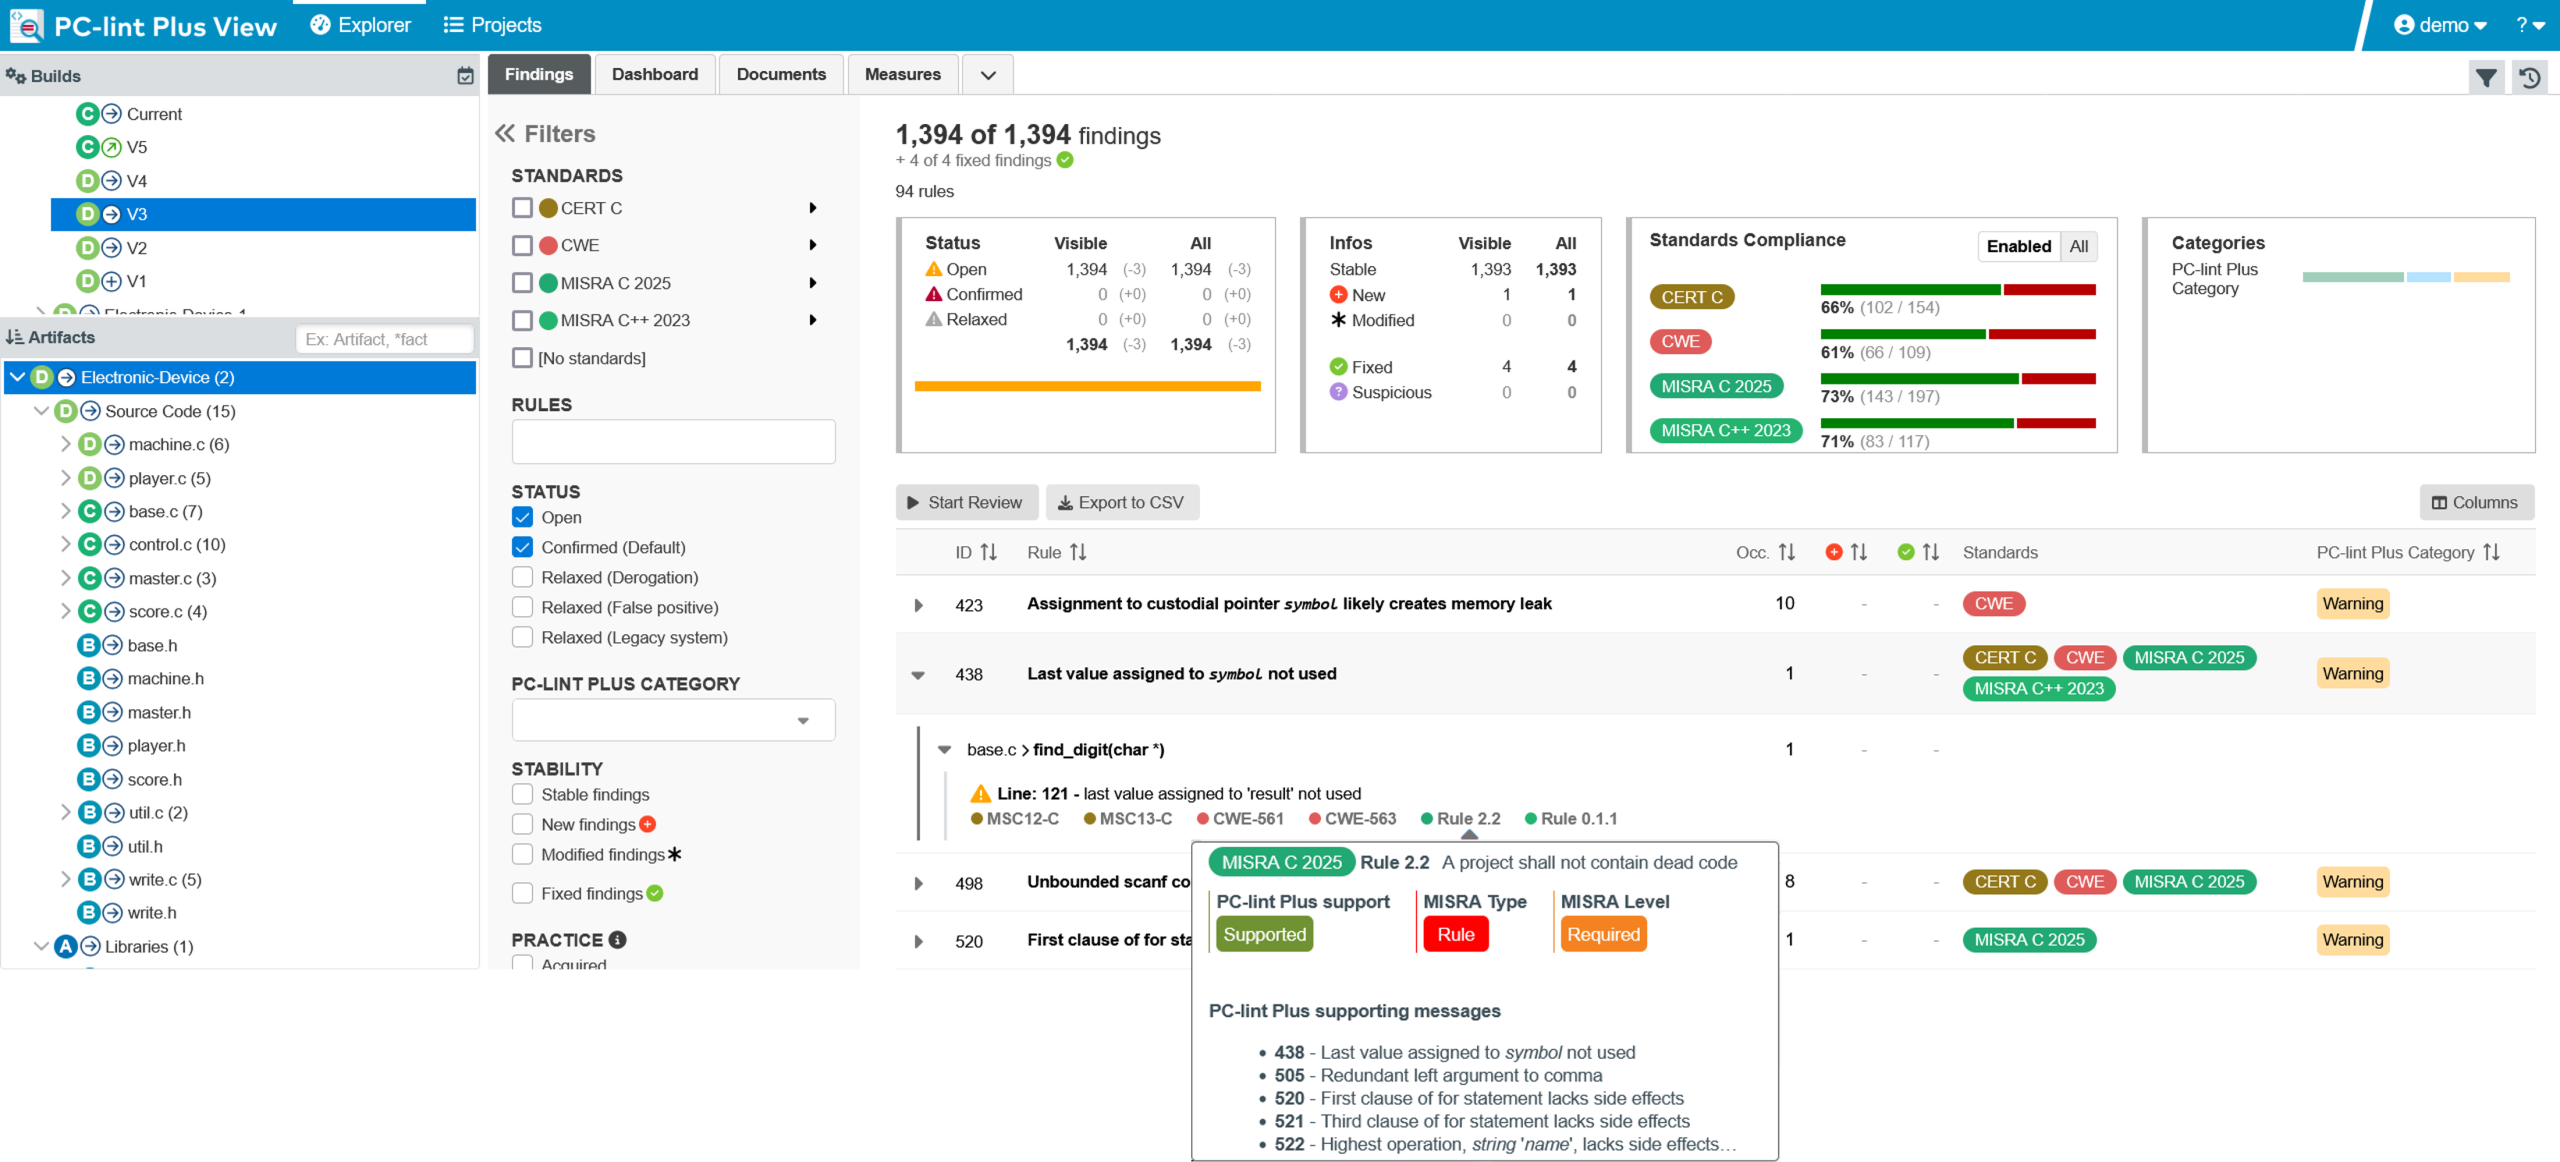
Task: Sort by PC-lint Plus Category arrows
Action: tap(2491, 553)
